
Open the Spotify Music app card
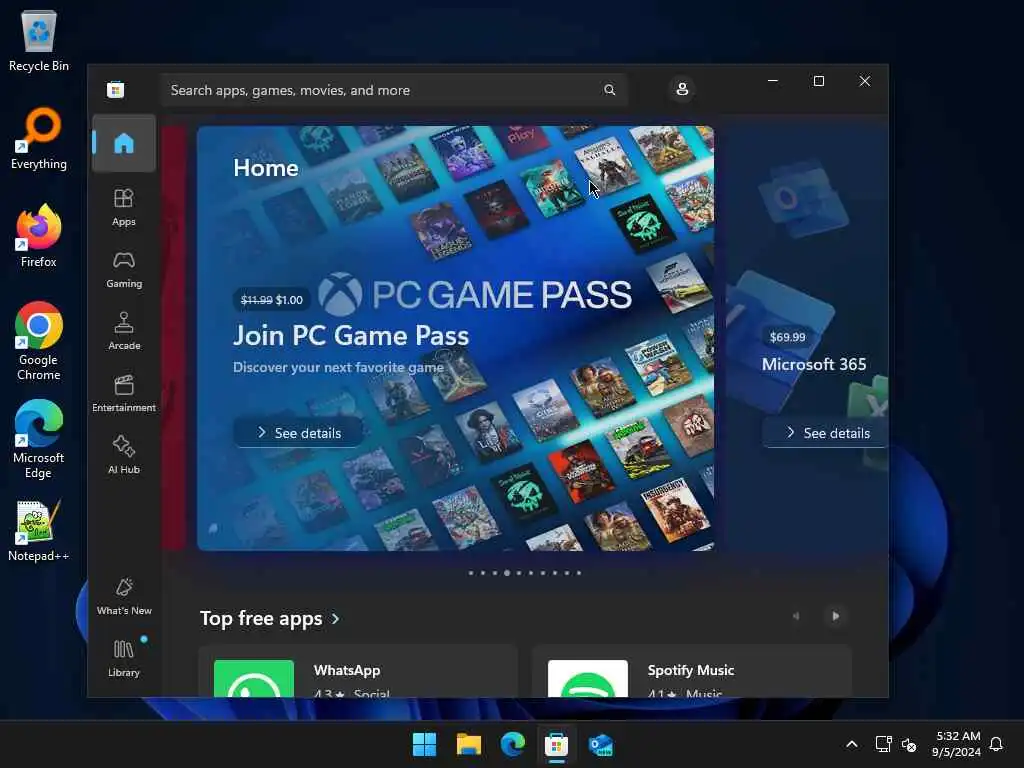692,671
